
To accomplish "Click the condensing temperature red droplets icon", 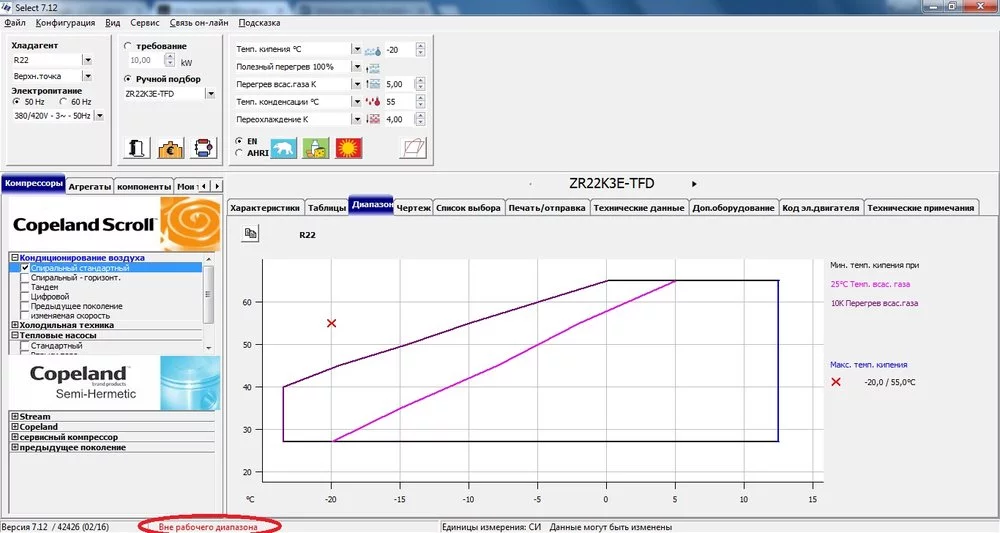I will pyautogui.click(x=374, y=101).
